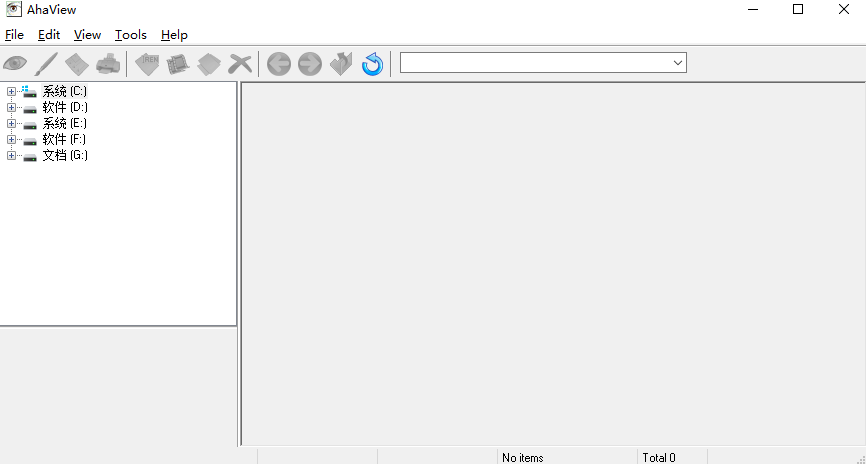Refresh with the blue circular arrow
866x464 pixels.
(372, 64)
